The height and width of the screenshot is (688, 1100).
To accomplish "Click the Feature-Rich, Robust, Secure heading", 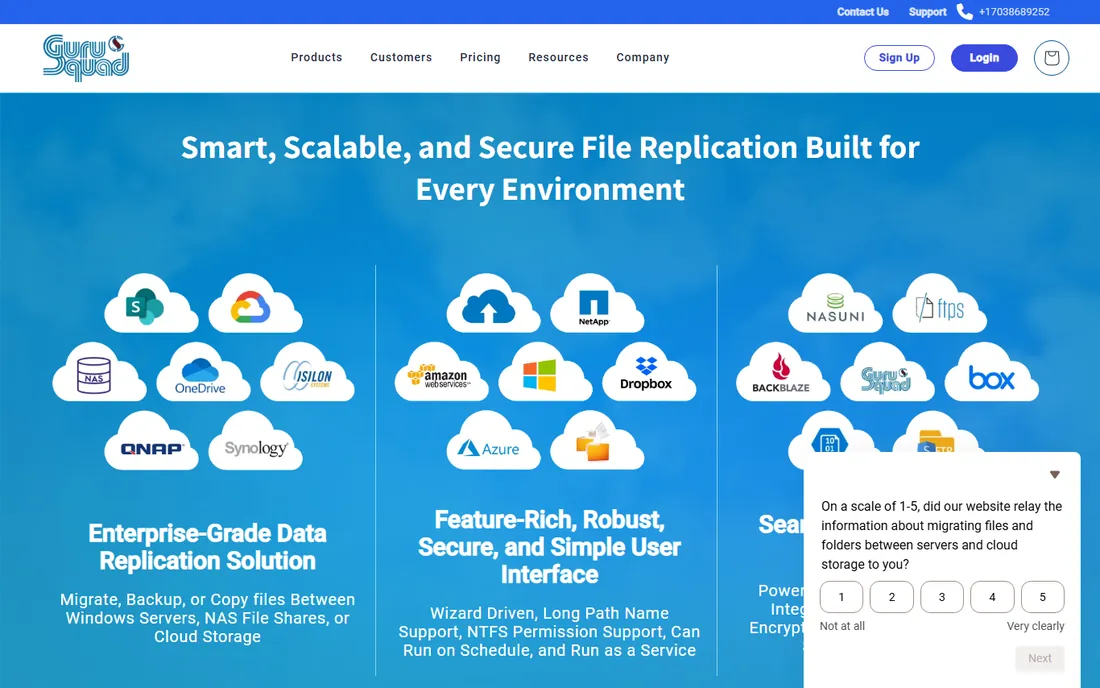I will (549, 547).
